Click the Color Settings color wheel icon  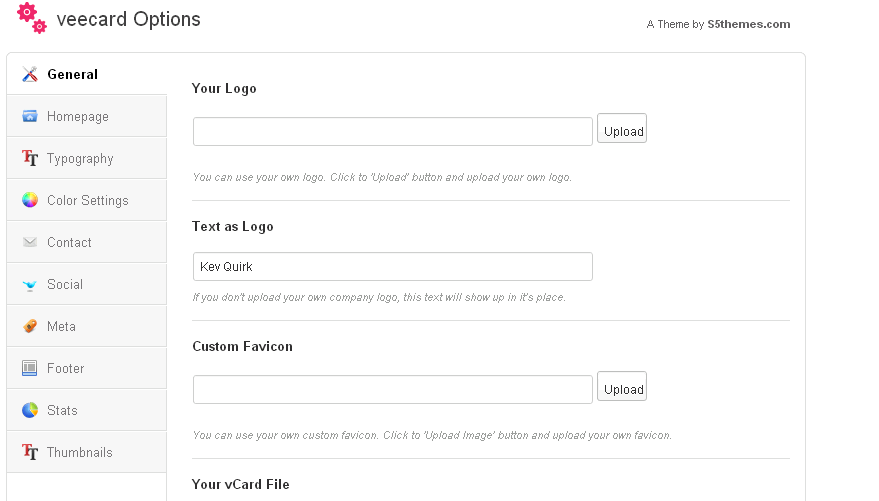(29, 200)
